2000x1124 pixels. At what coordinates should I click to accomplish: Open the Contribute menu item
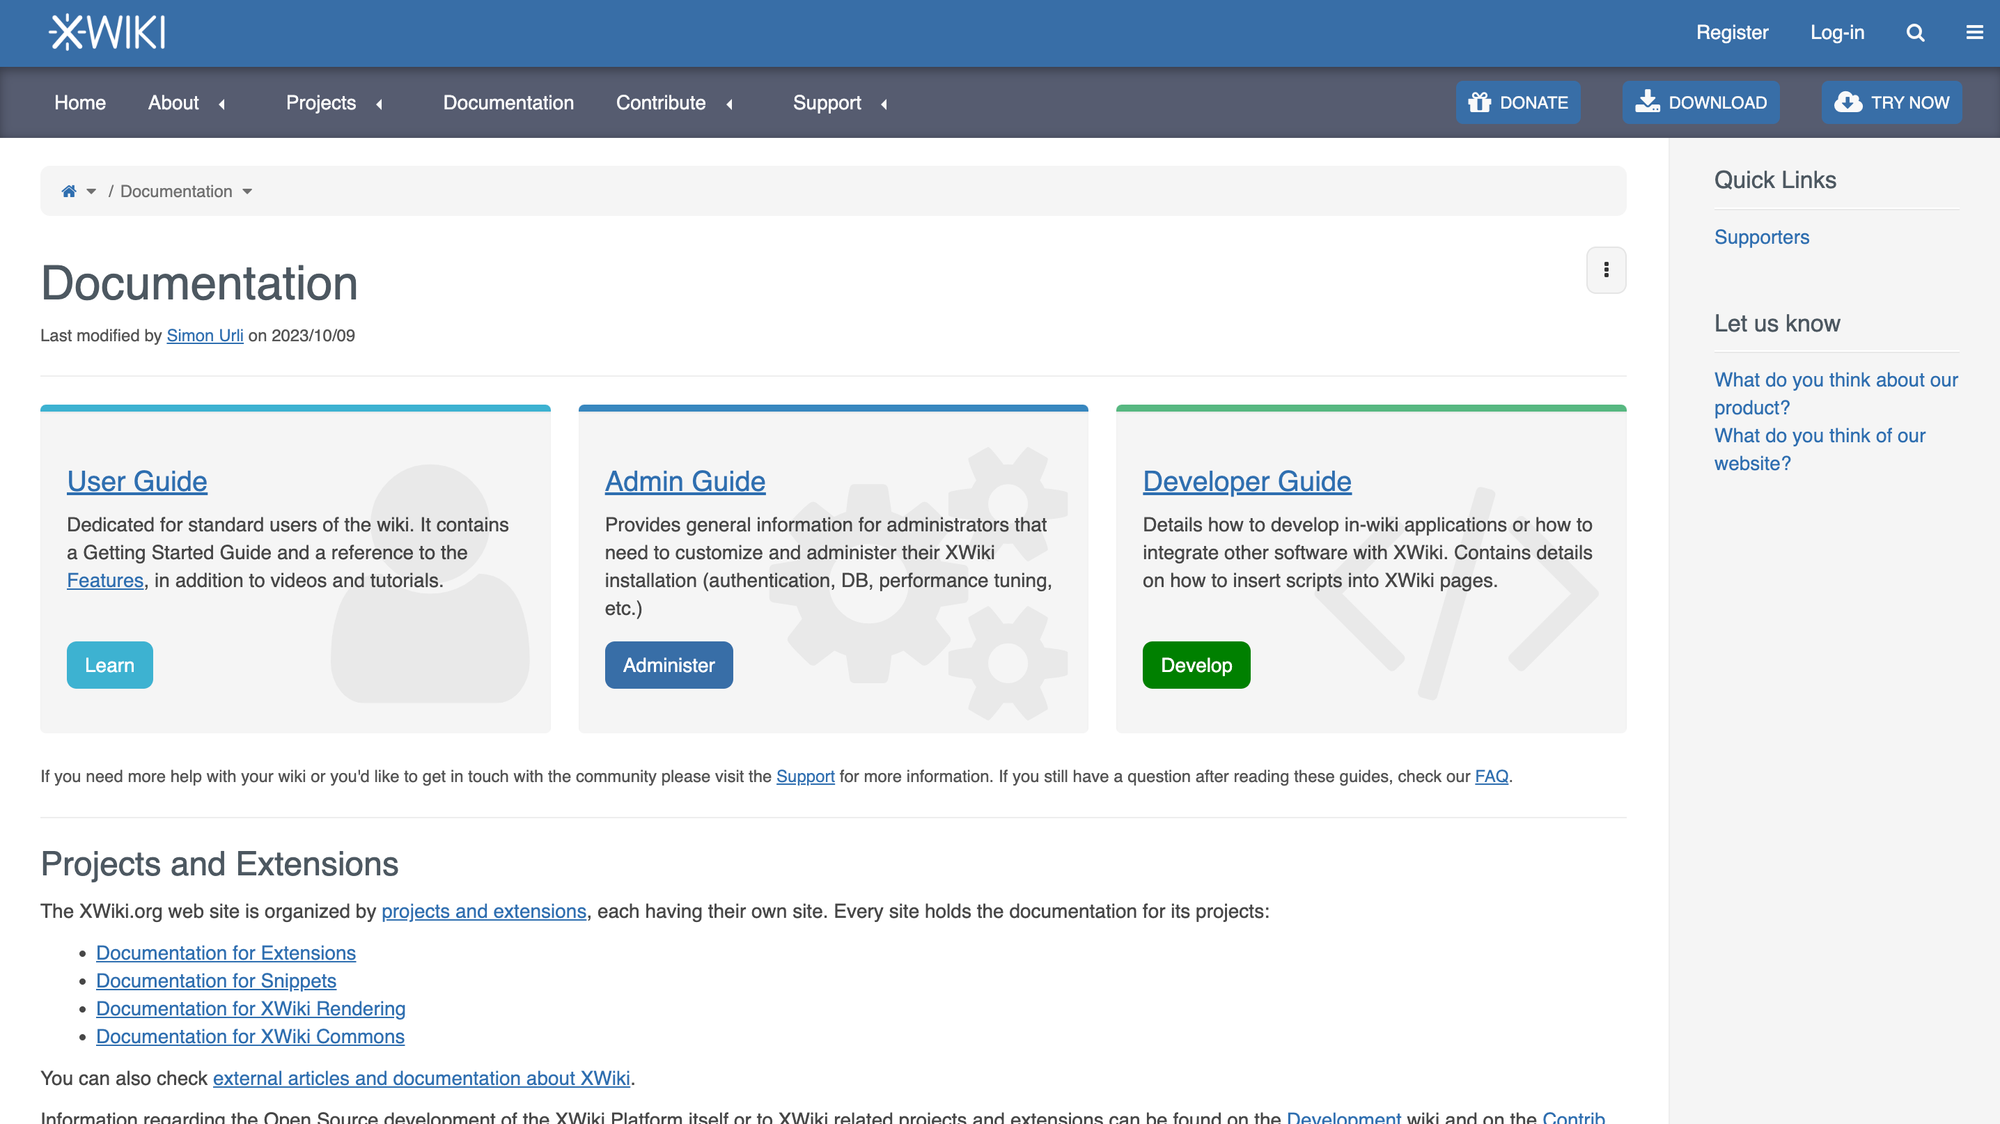point(661,103)
